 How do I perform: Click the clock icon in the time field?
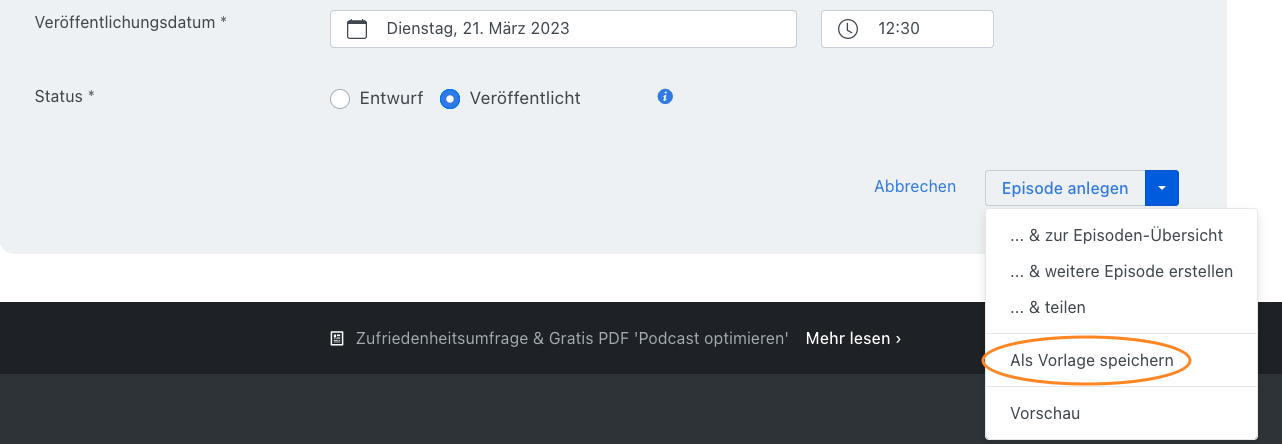pyautogui.click(x=848, y=29)
